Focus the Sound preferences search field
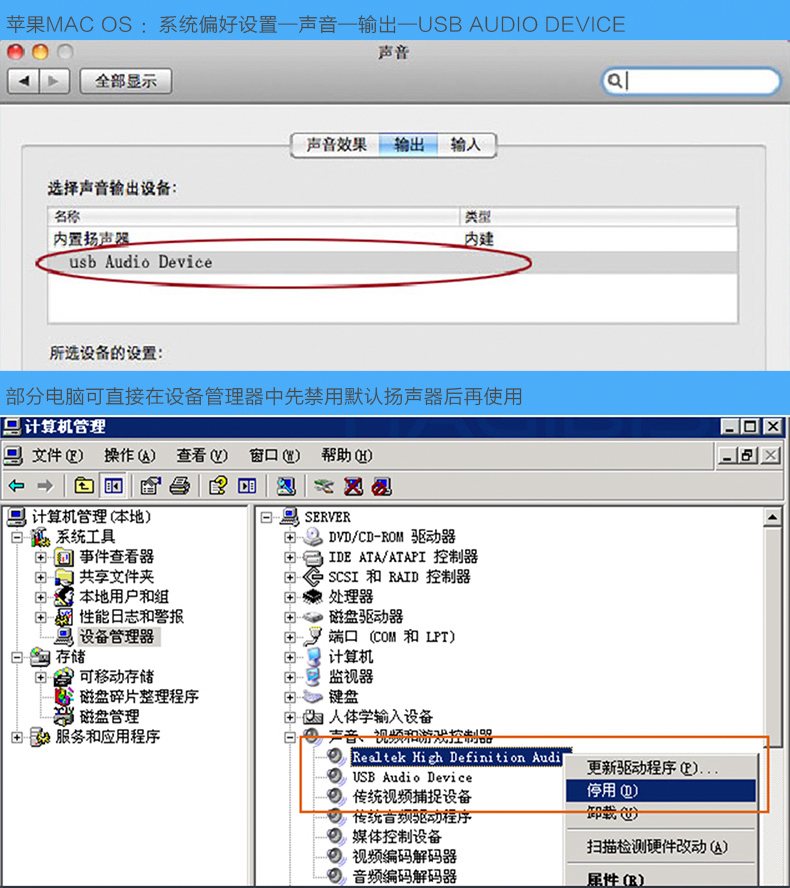Image resolution: width=790 pixels, height=888 pixels. pyautogui.click(x=691, y=82)
